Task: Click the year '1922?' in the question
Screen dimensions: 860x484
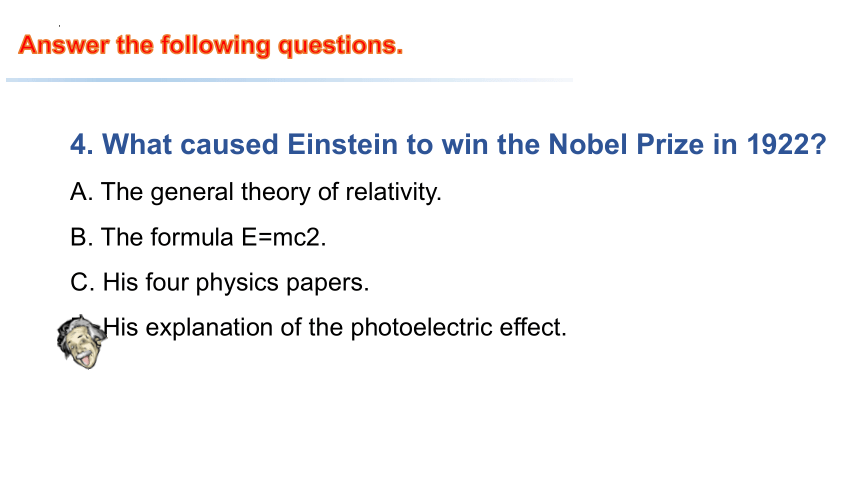Action: click(787, 145)
